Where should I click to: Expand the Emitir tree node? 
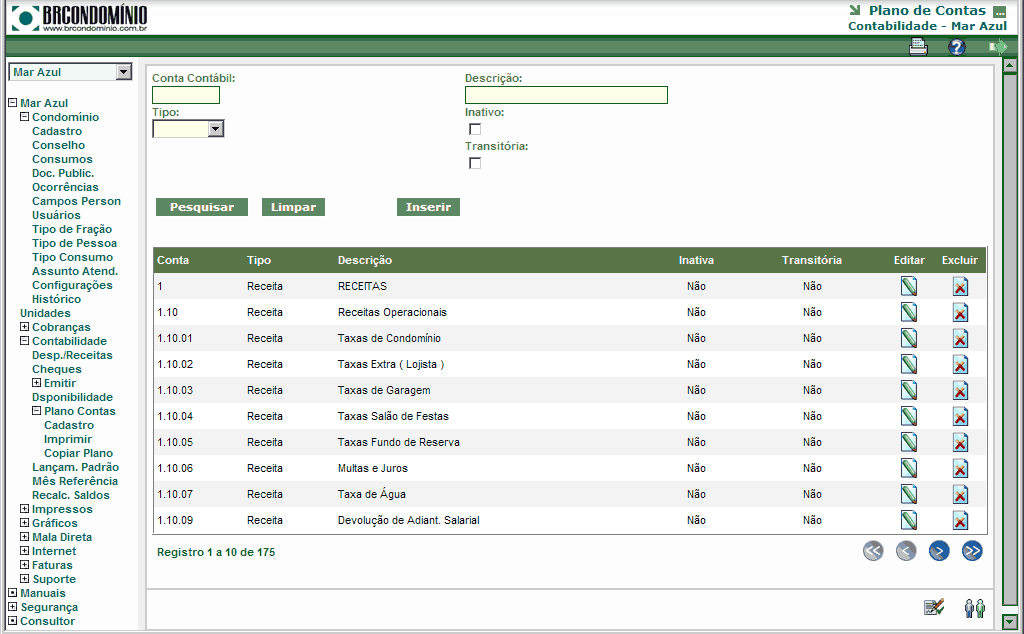tap(37, 383)
